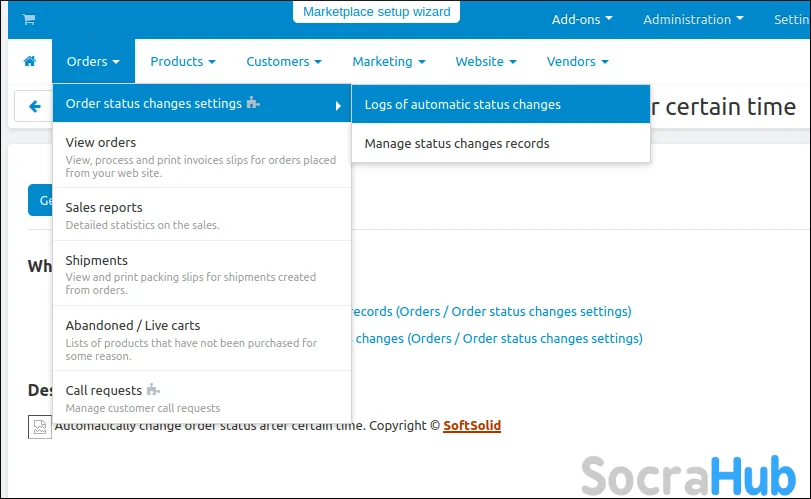Open the Administration dropdown
The height and width of the screenshot is (499, 811).
(x=693, y=19)
